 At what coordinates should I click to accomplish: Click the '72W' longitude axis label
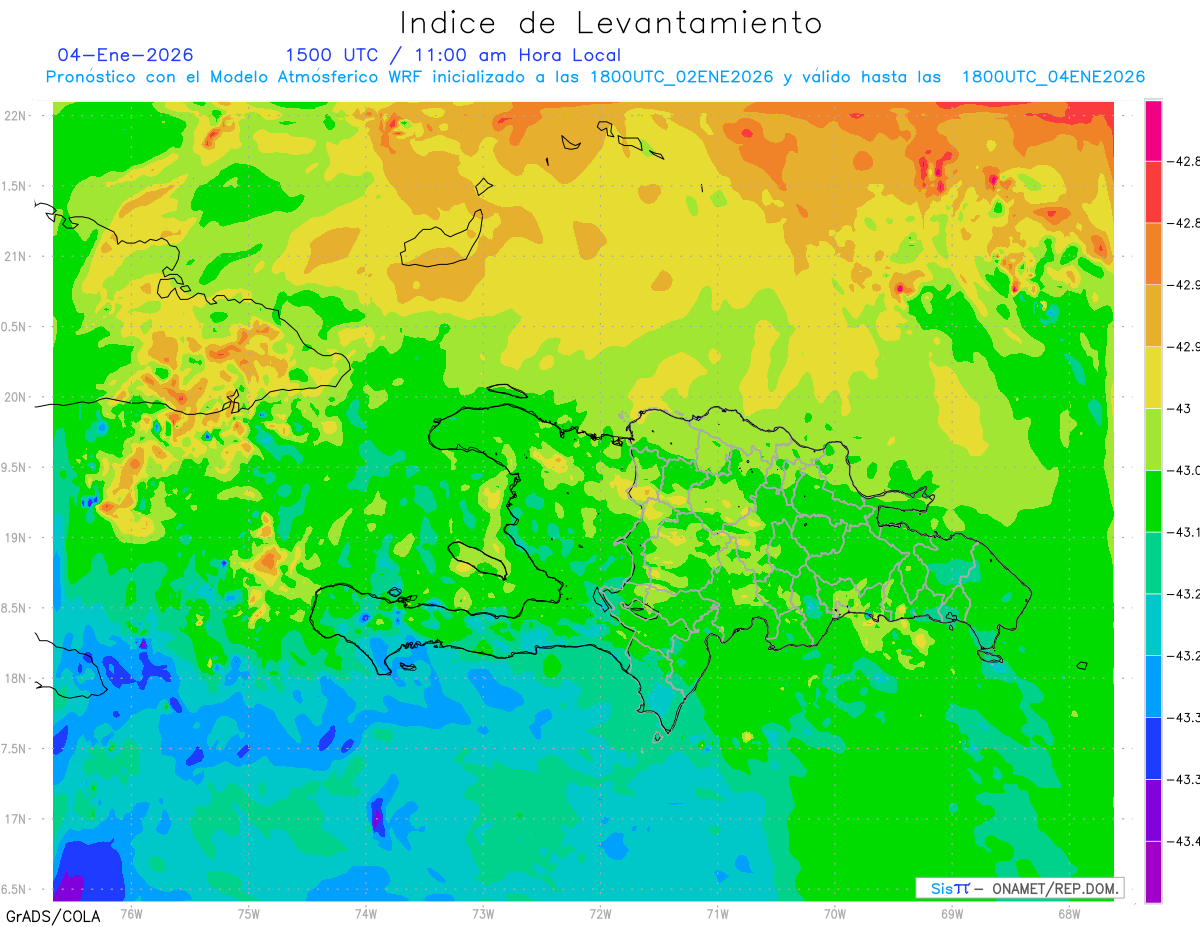pos(600,914)
